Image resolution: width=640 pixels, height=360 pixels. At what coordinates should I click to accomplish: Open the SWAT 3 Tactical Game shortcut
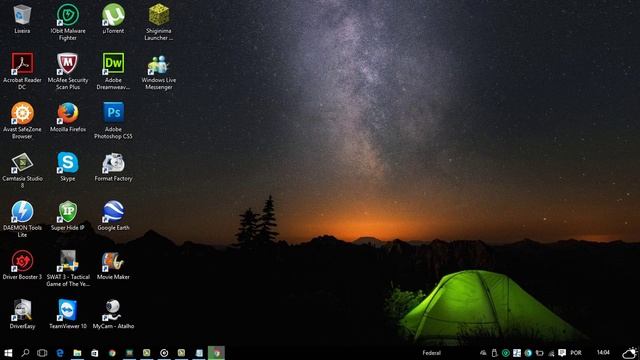pos(68,268)
